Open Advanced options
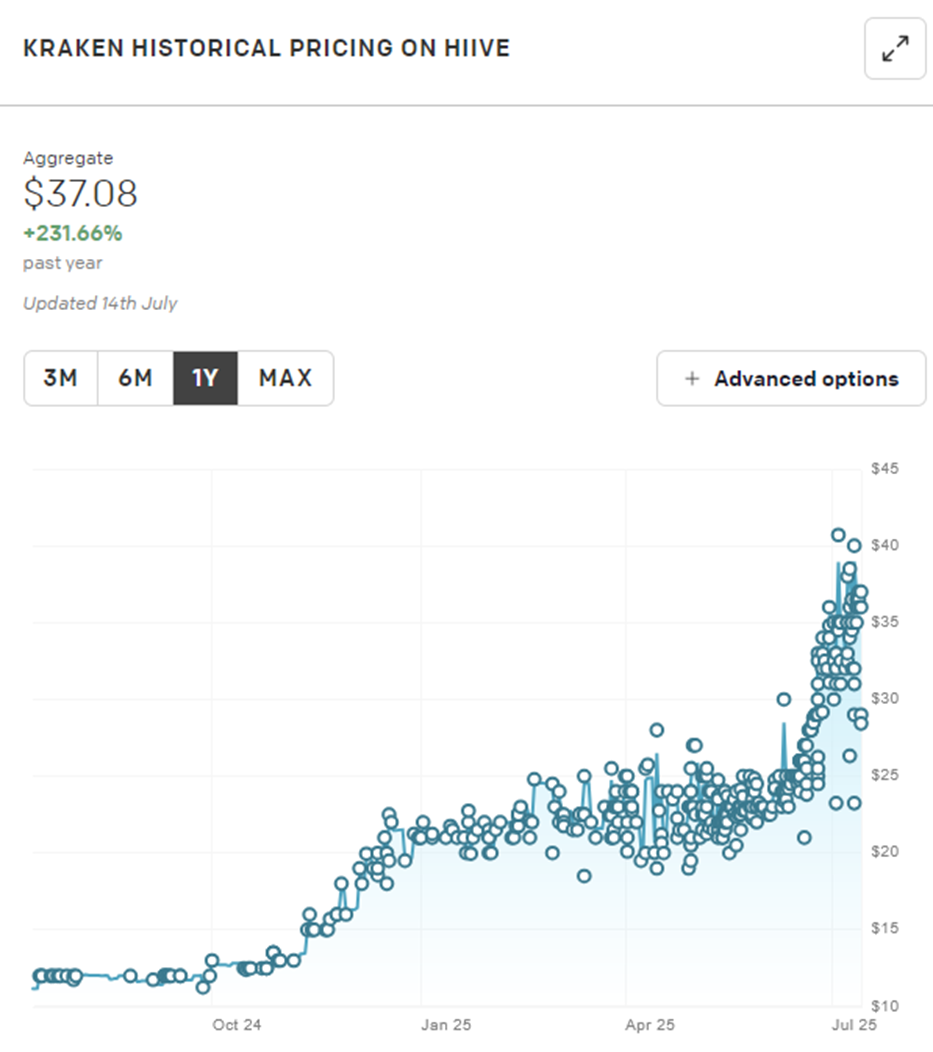Screen dimensions: 933x1052 tap(791, 378)
